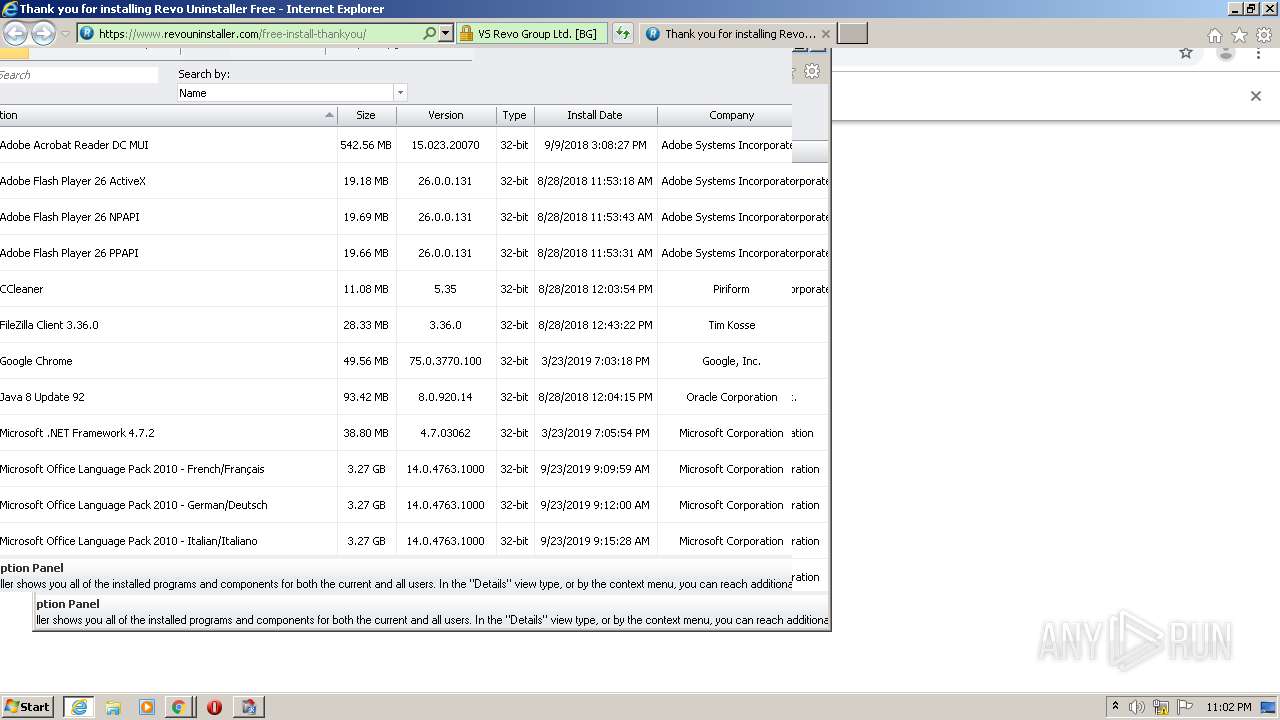Click the Oracle Corporation company cell
This screenshot has height=720, width=1280.
731,397
